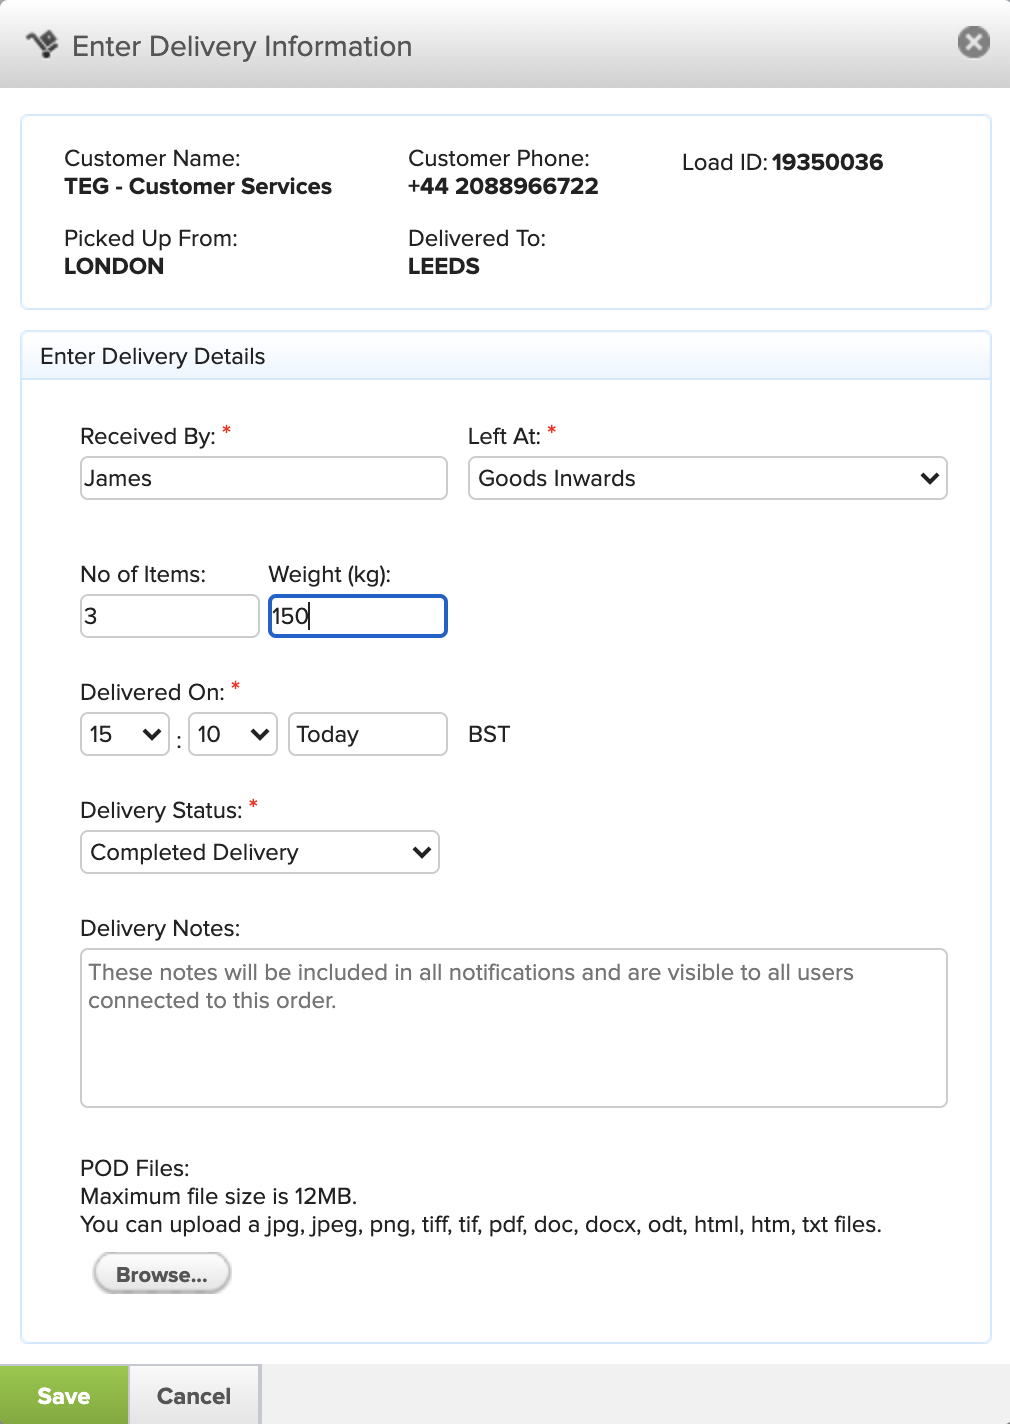Image resolution: width=1010 pixels, height=1424 pixels.
Task: Focus the Weight (kg) input box
Action: pyautogui.click(x=357, y=616)
